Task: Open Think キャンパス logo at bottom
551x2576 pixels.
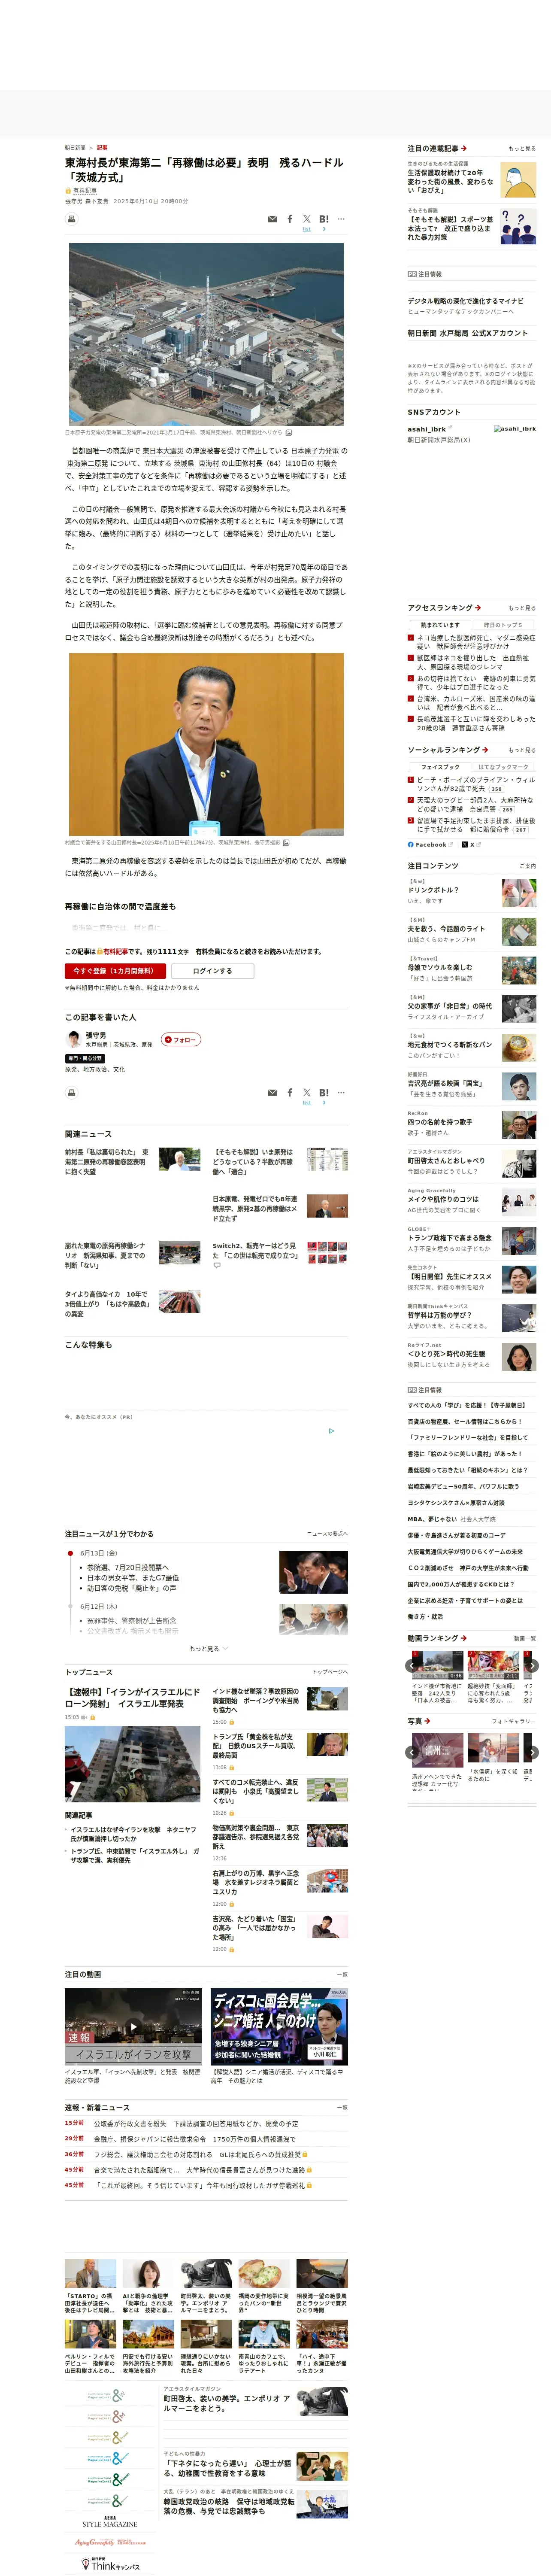Action: [110, 2564]
